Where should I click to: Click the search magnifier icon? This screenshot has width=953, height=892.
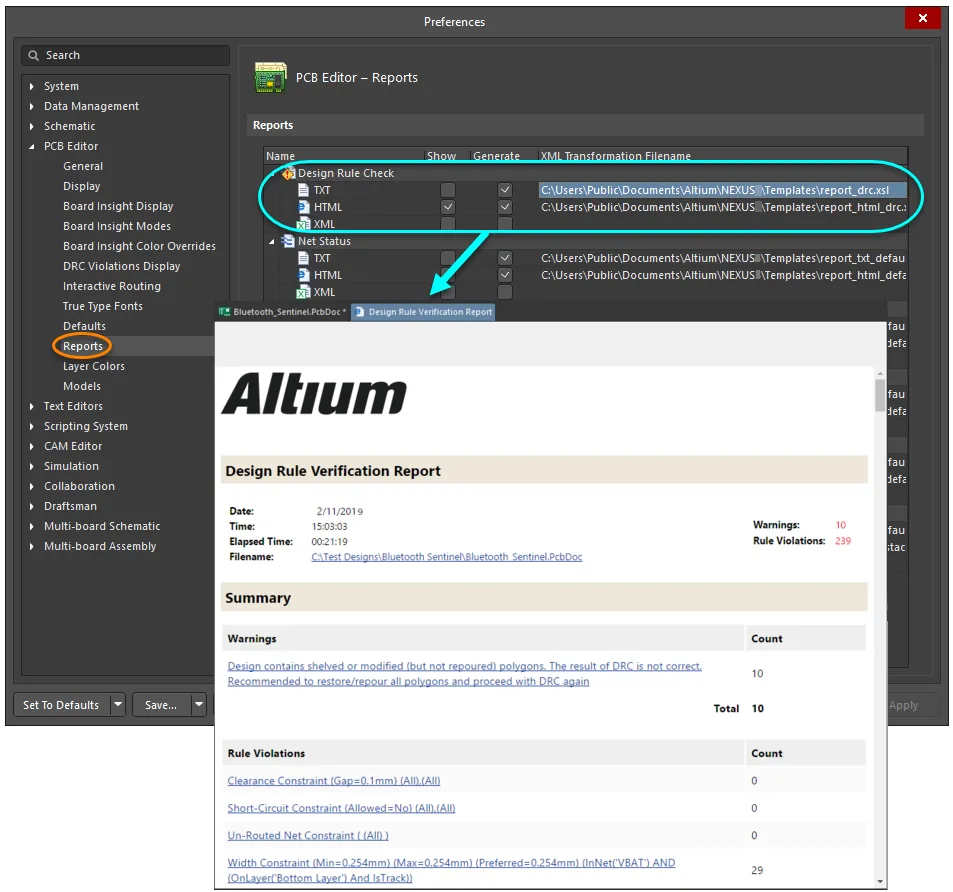point(34,55)
